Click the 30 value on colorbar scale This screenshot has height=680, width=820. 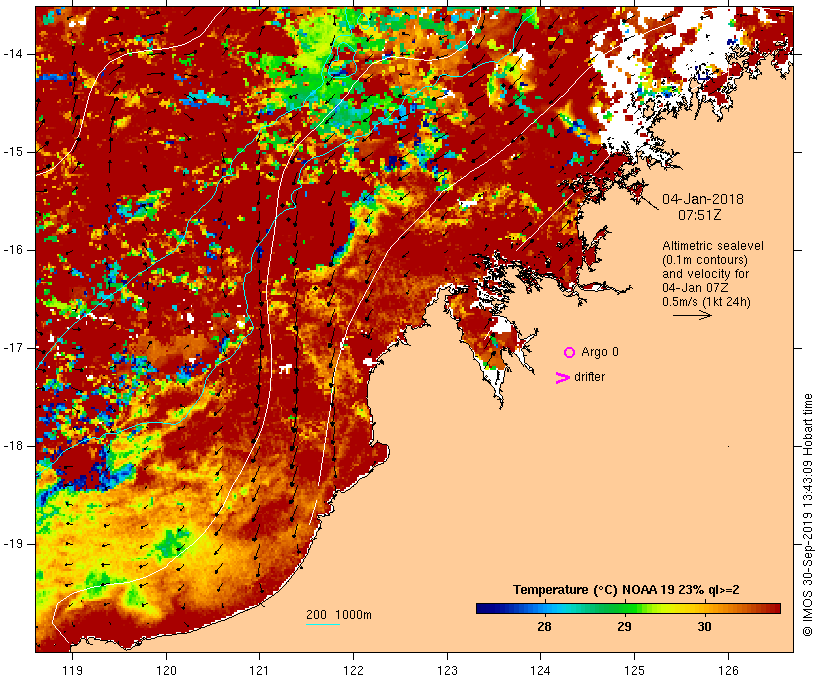(x=704, y=626)
